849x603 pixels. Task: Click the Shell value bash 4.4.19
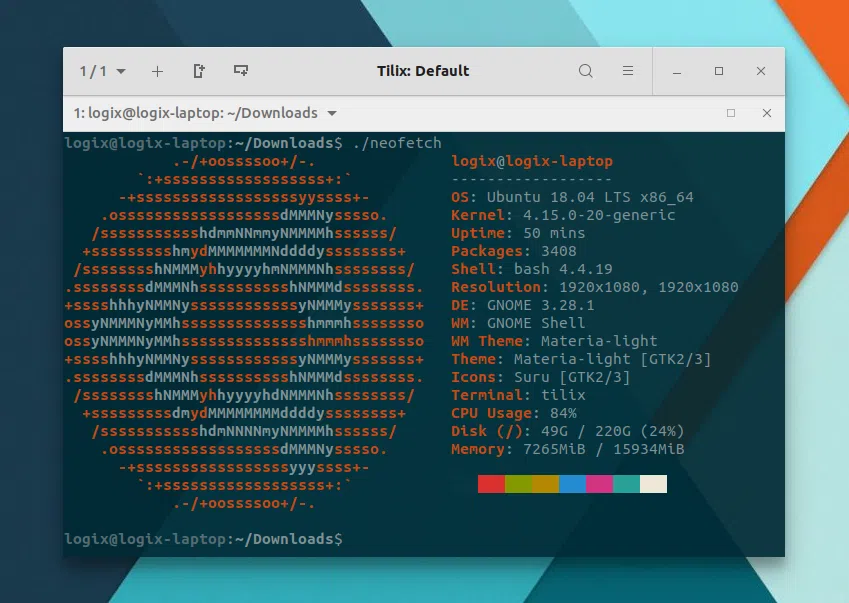(563, 269)
